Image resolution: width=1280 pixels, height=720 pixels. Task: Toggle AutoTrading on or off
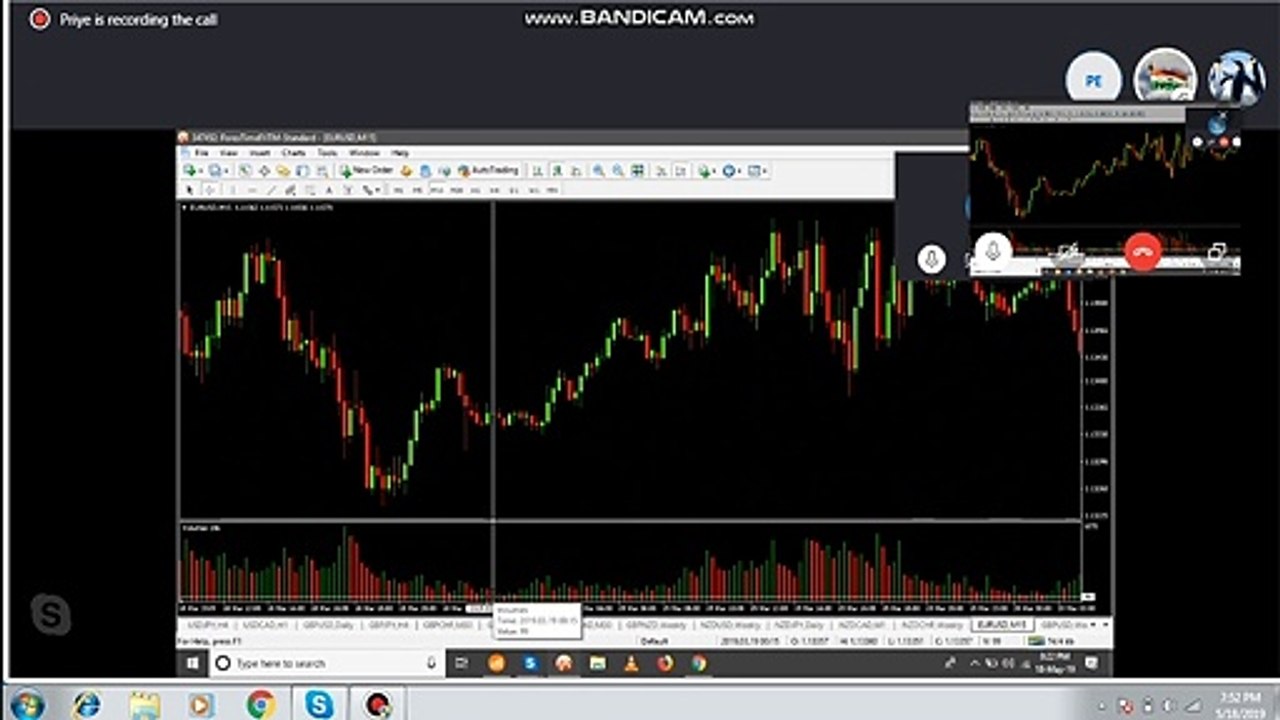click(x=490, y=171)
